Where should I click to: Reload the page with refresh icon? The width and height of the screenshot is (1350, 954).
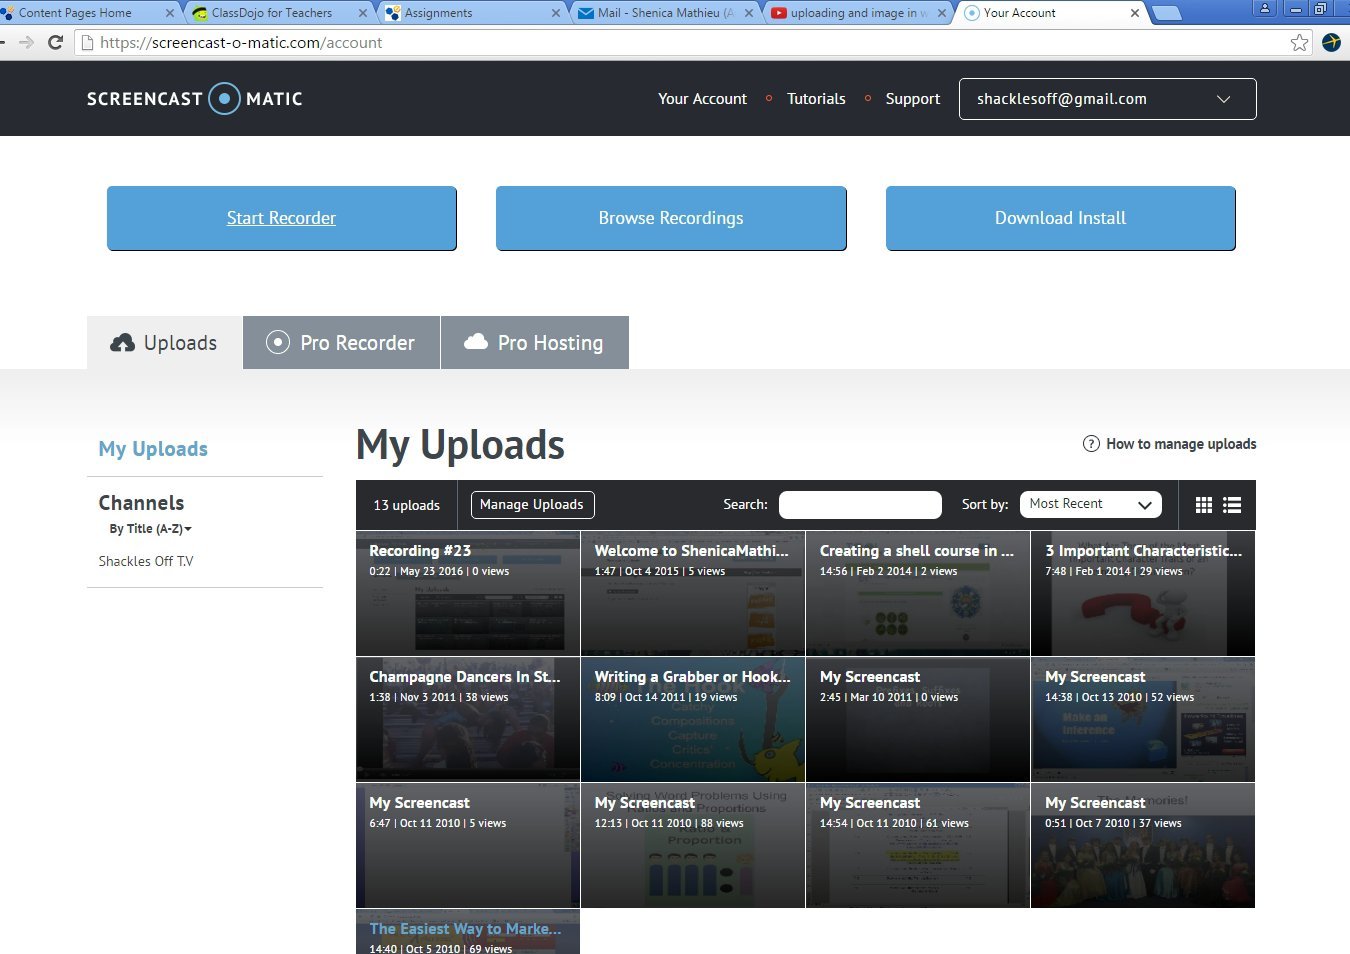tap(56, 42)
